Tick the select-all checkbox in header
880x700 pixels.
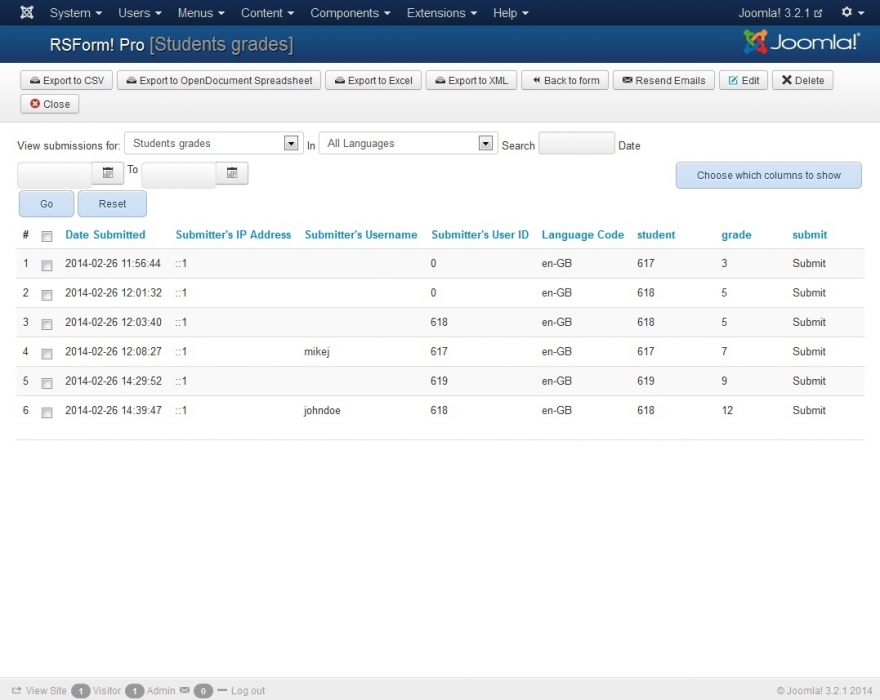(47, 236)
